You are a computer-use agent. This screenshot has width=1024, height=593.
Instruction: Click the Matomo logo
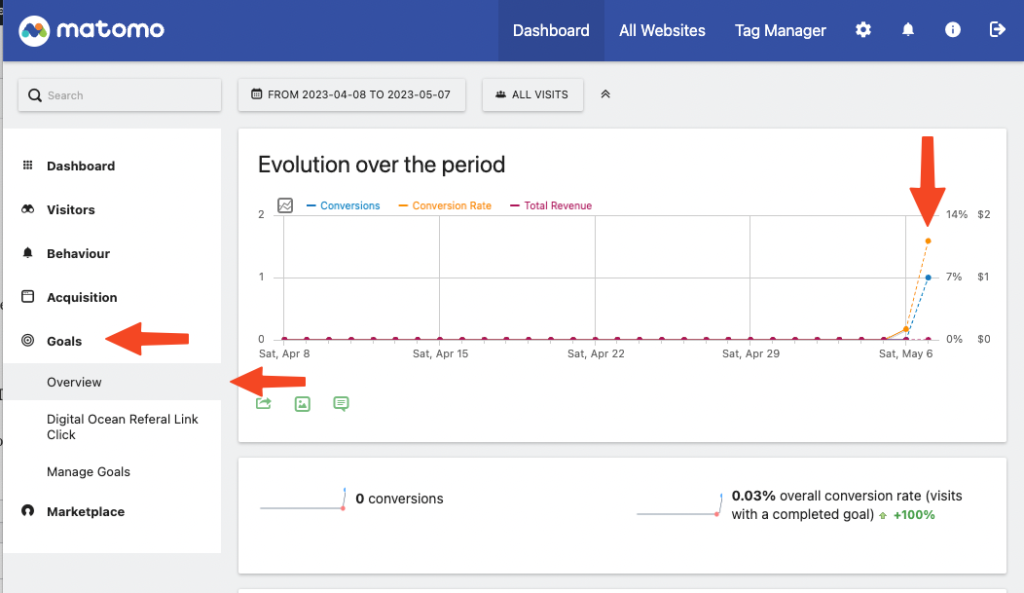tap(92, 30)
